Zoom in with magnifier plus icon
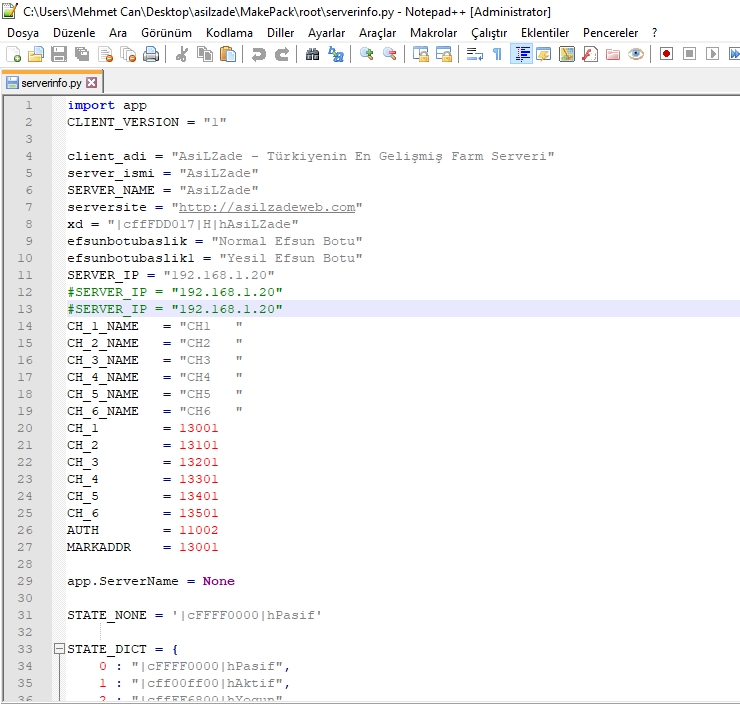 click(x=366, y=54)
